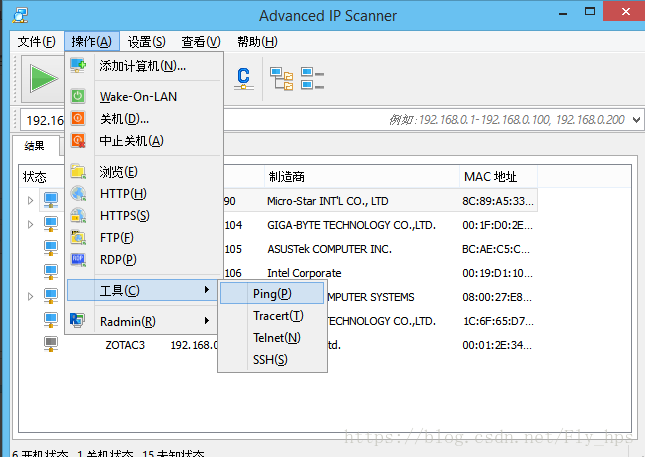Viewport: 645px width, 457px height.
Task: Select computer icon in Intel Corporate row
Action: point(51,272)
